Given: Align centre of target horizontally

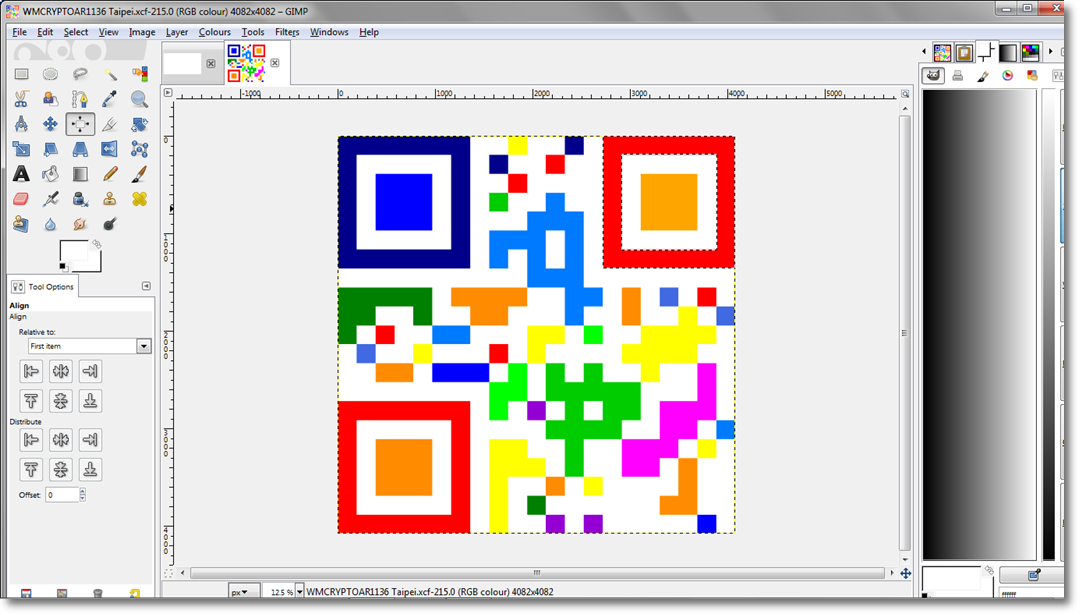Looking at the screenshot, I should click(x=61, y=371).
